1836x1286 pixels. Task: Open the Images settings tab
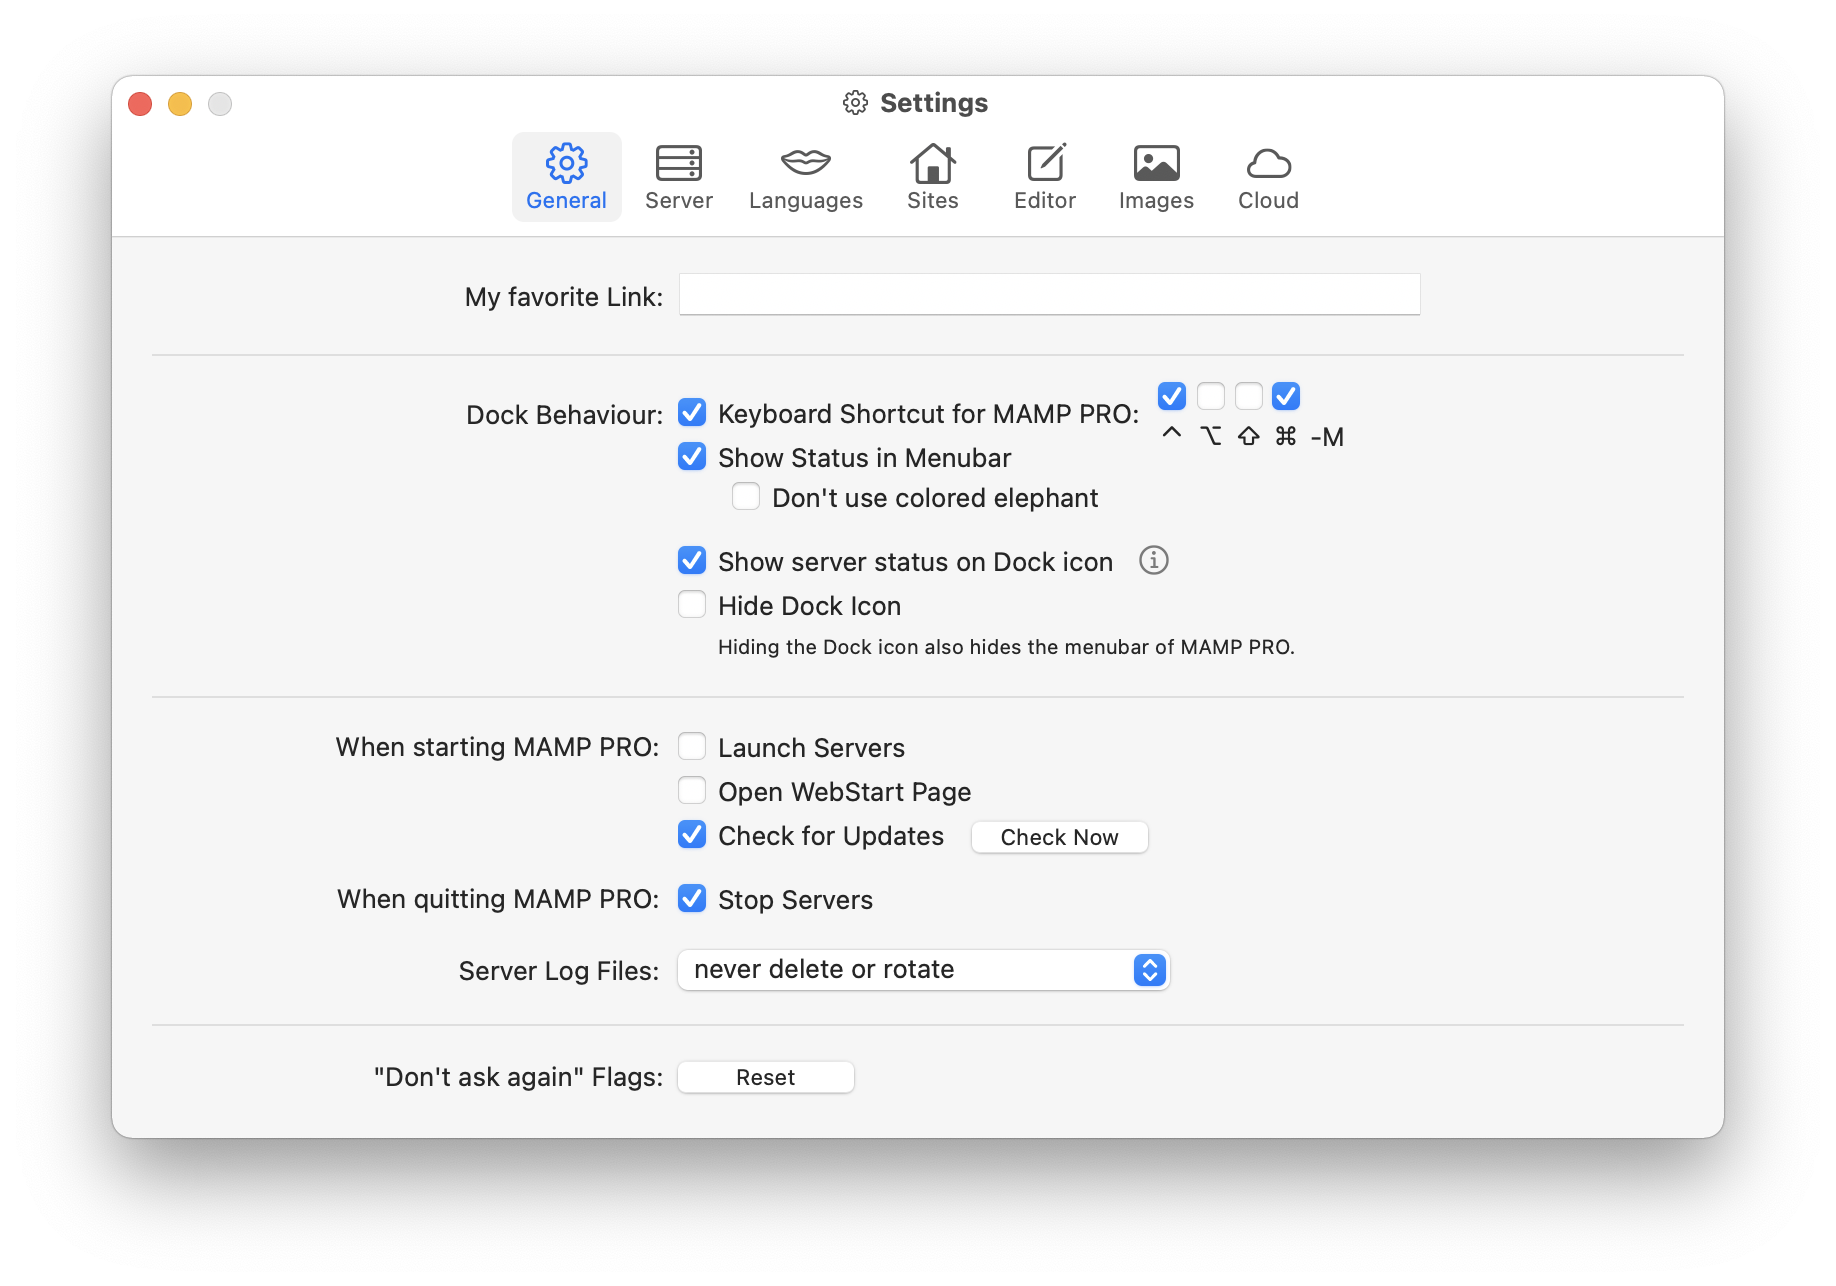pyautogui.click(x=1156, y=177)
